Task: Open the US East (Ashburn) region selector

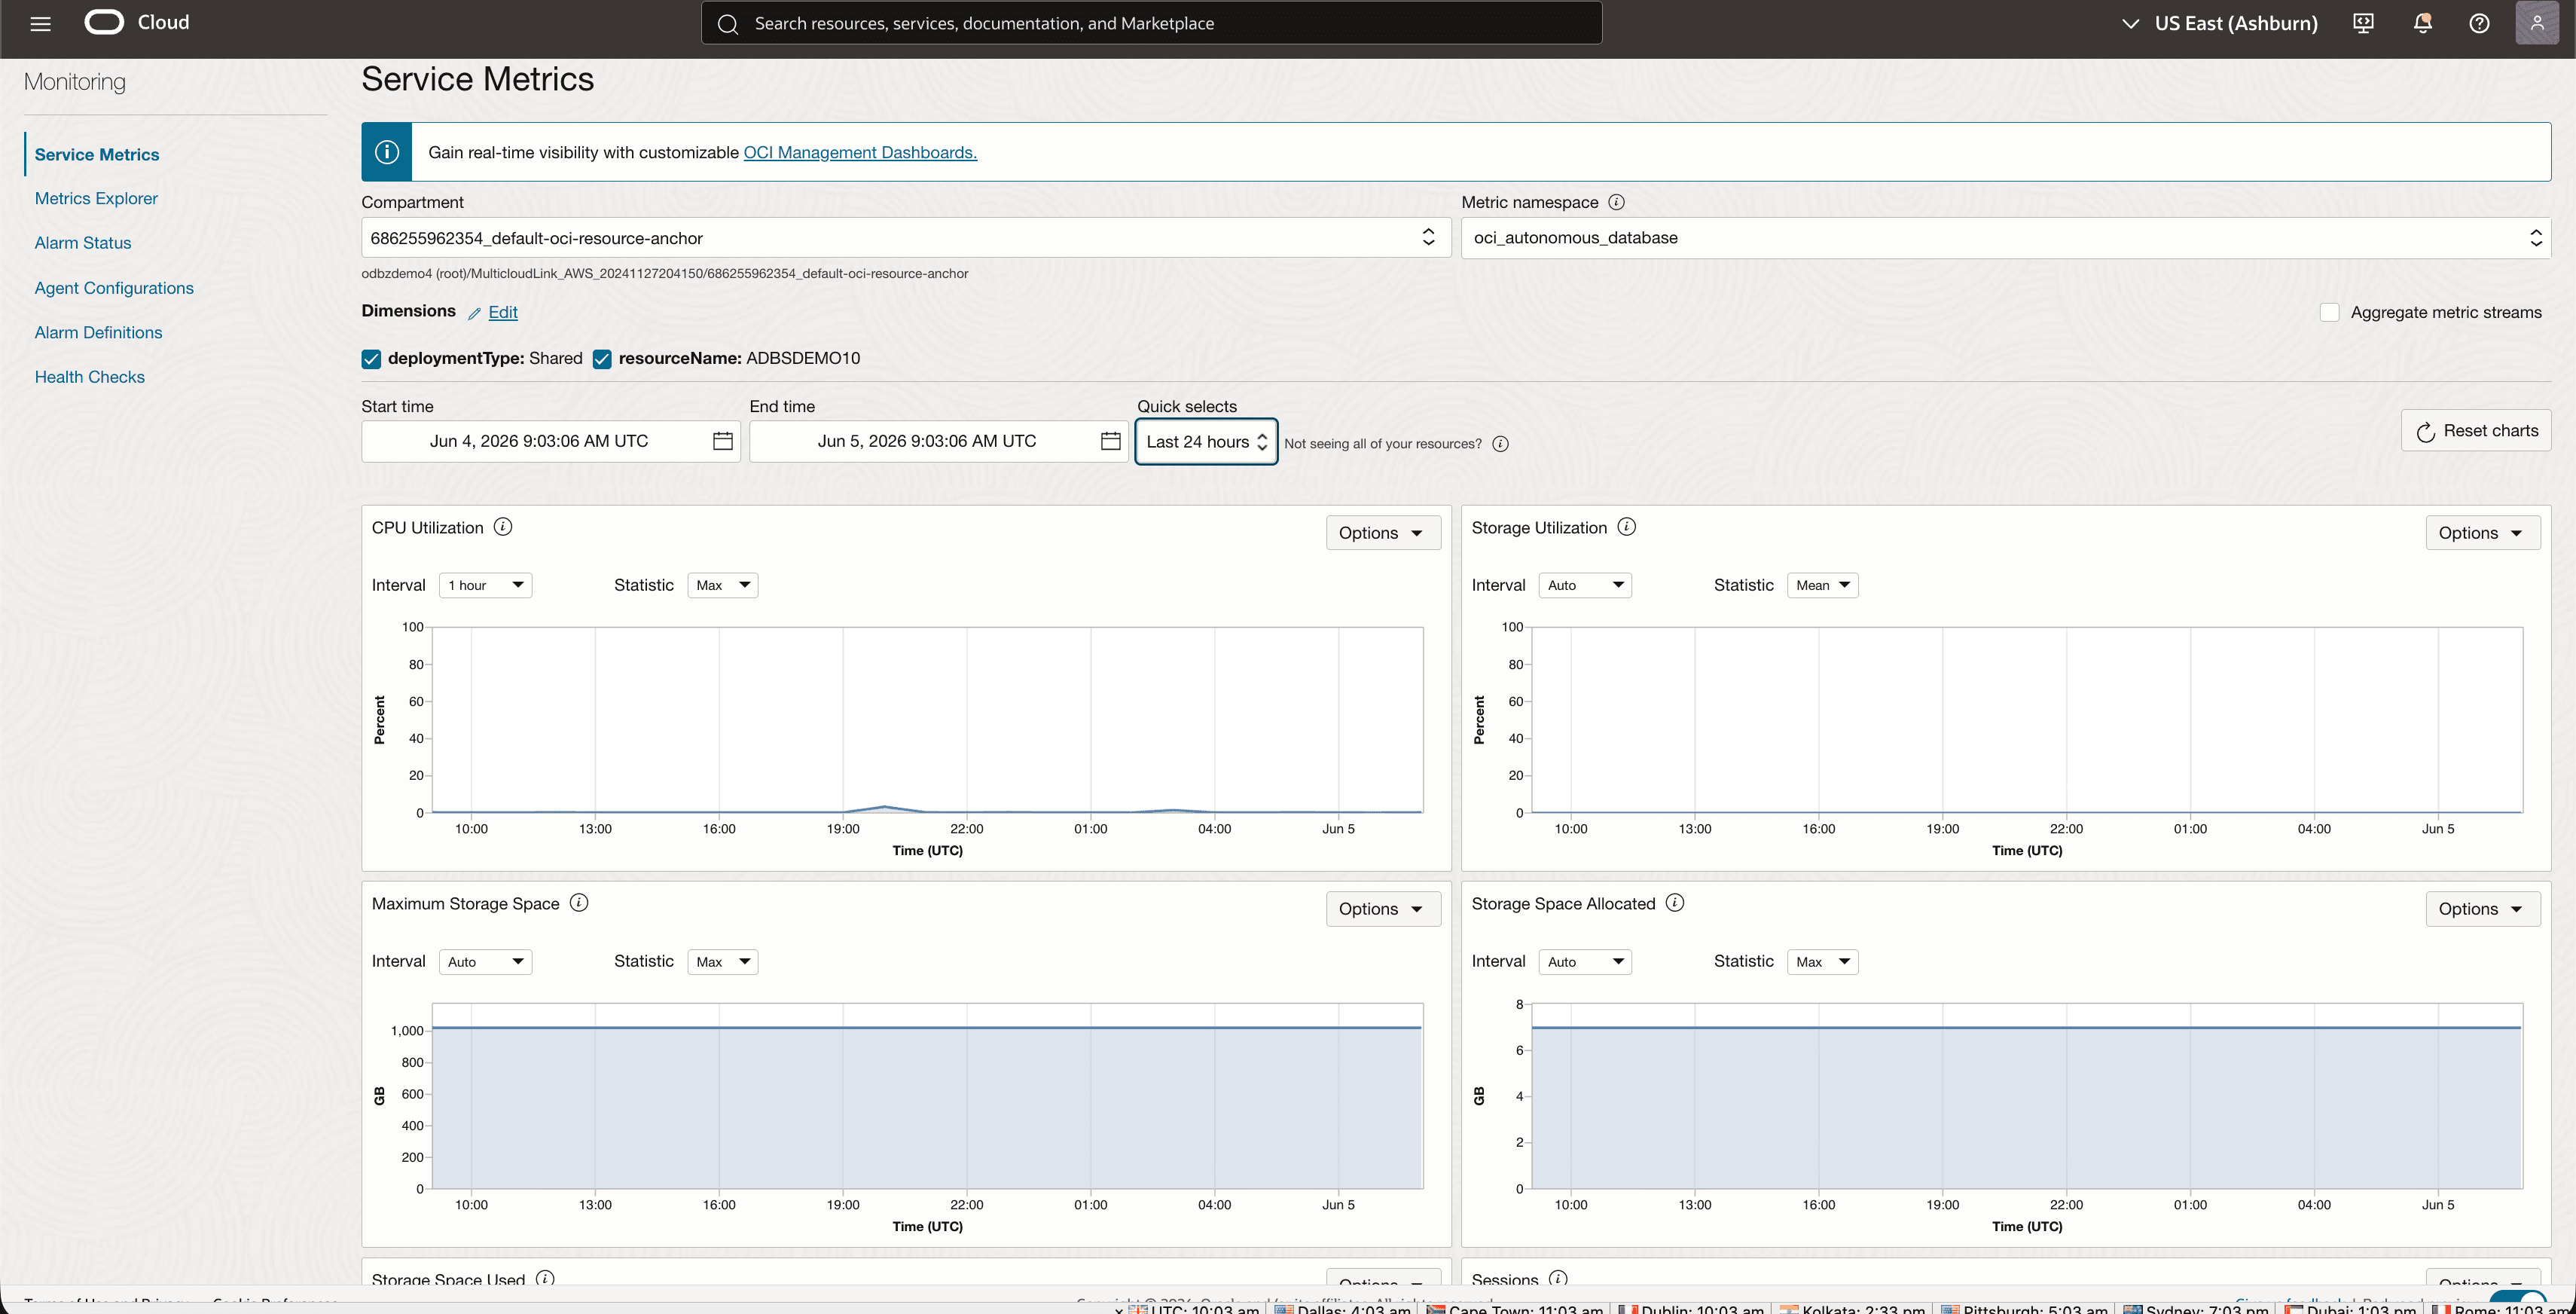Action: click(x=2219, y=23)
